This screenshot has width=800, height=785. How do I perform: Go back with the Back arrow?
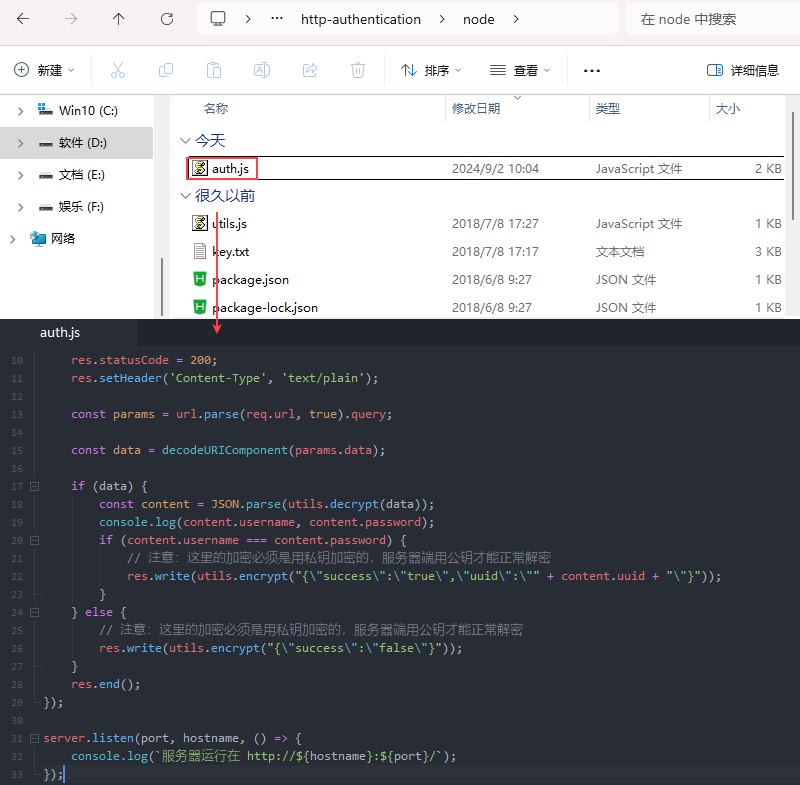(x=23, y=19)
